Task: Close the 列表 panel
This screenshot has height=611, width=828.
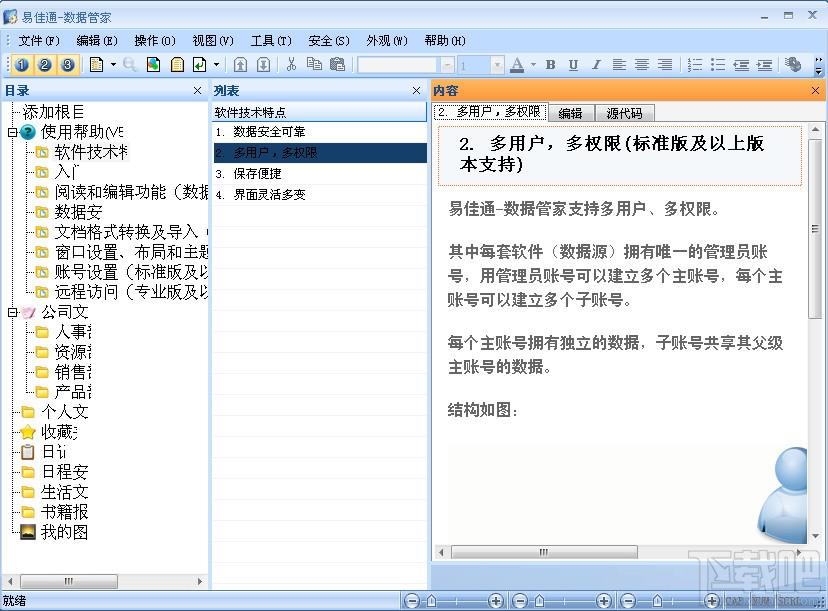Action: [417, 91]
